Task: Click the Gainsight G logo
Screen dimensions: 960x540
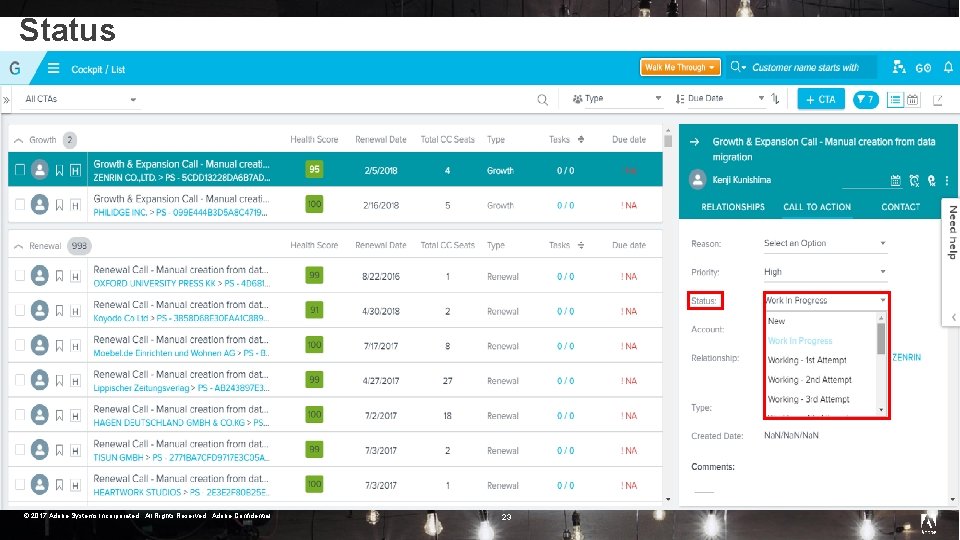Action: point(15,68)
